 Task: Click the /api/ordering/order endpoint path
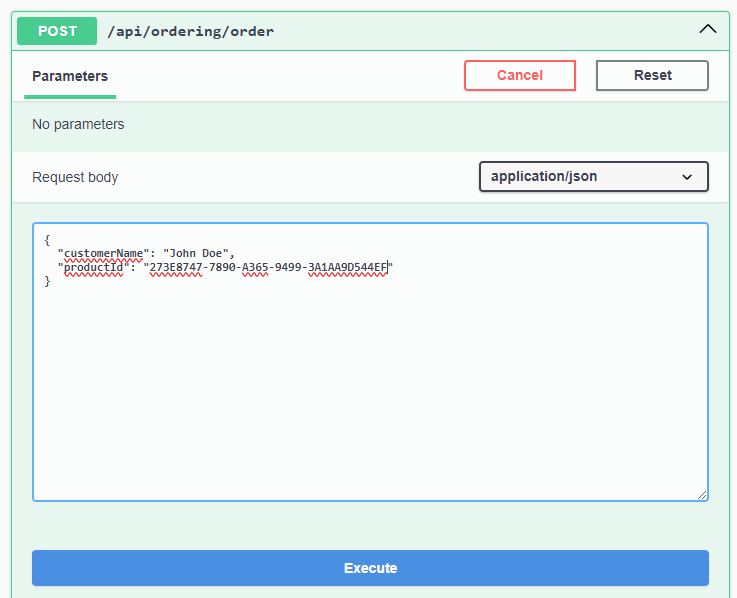pos(190,31)
